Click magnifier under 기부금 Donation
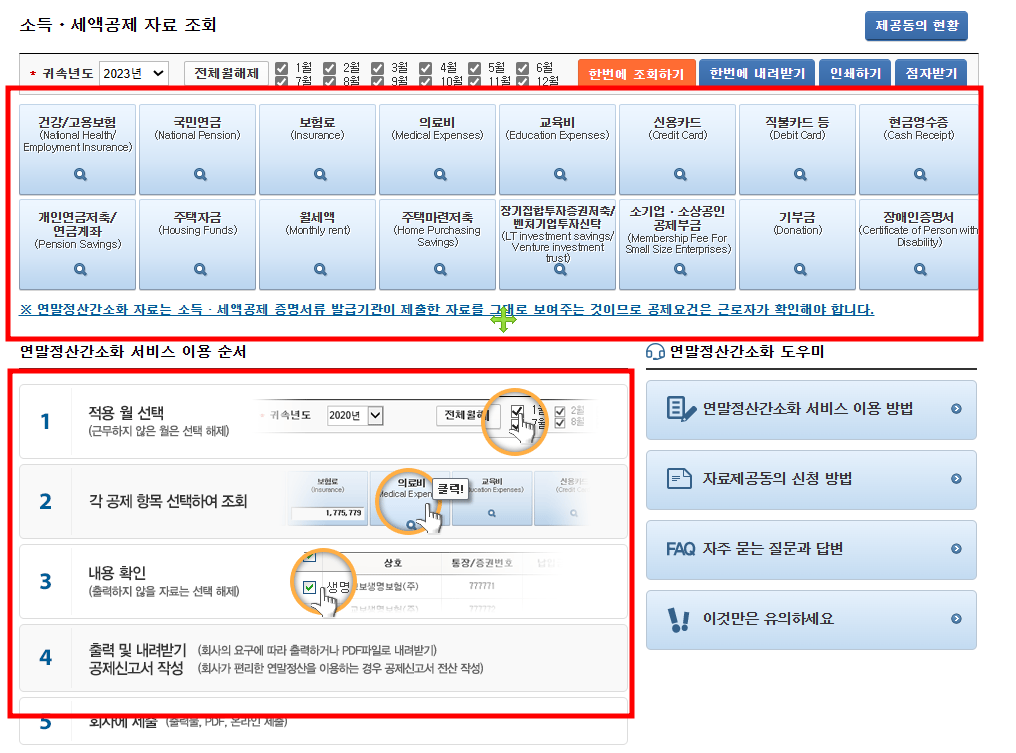Image resolution: width=1016 pixels, height=753 pixels. 800,270
